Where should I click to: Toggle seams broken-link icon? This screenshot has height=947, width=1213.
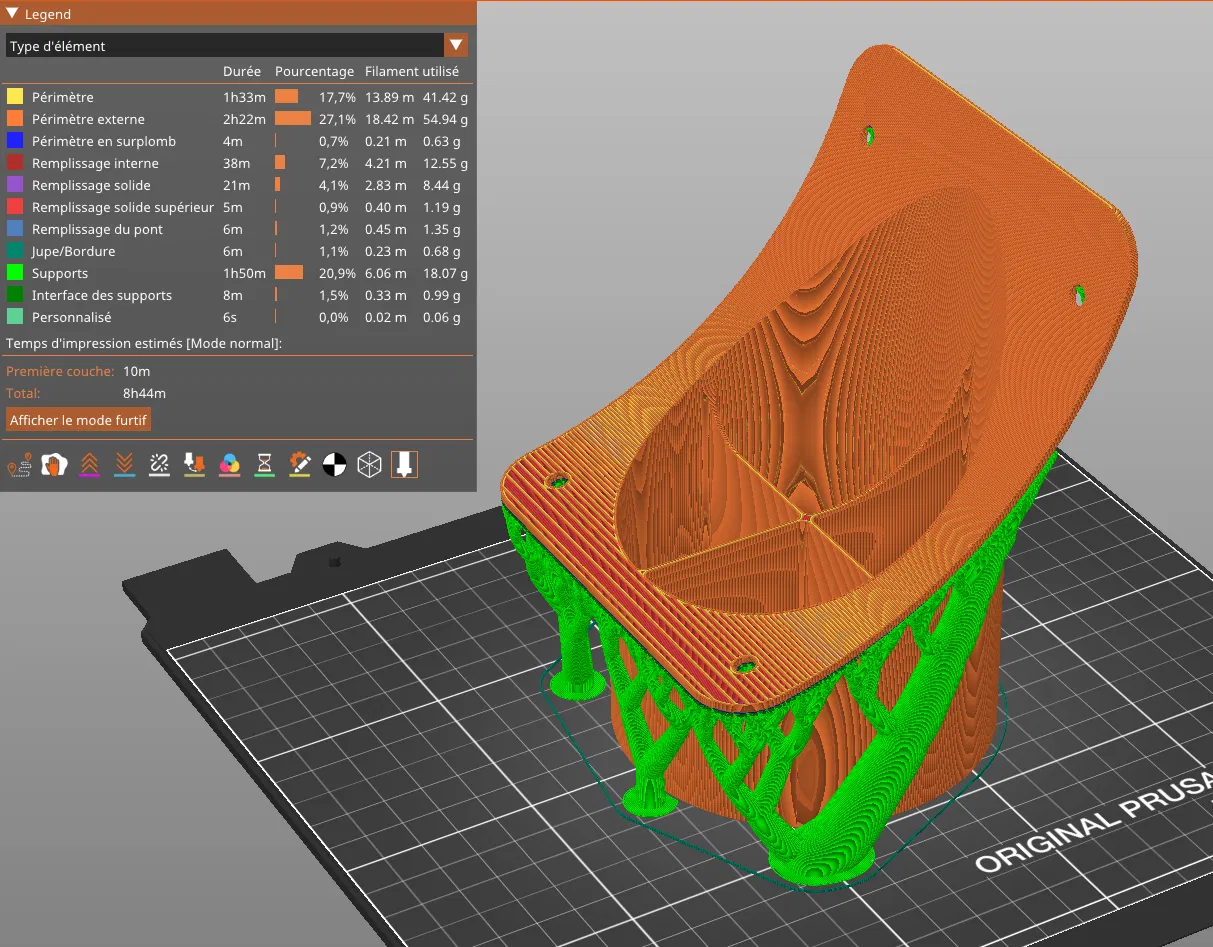pyautogui.click(x=159, y=465)
